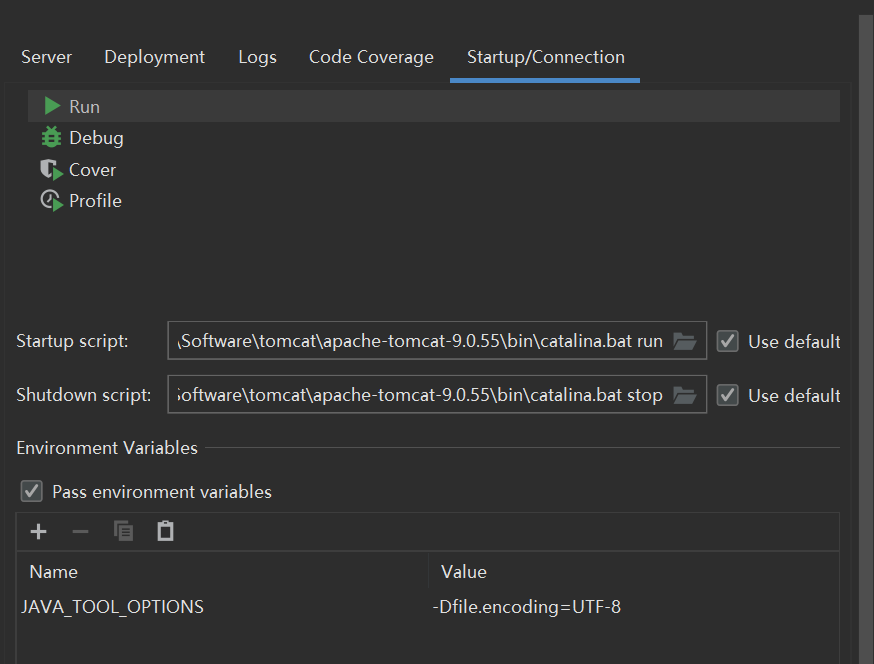
Task: Open the Code Coverage tab
Action: [x=371, y=57]
